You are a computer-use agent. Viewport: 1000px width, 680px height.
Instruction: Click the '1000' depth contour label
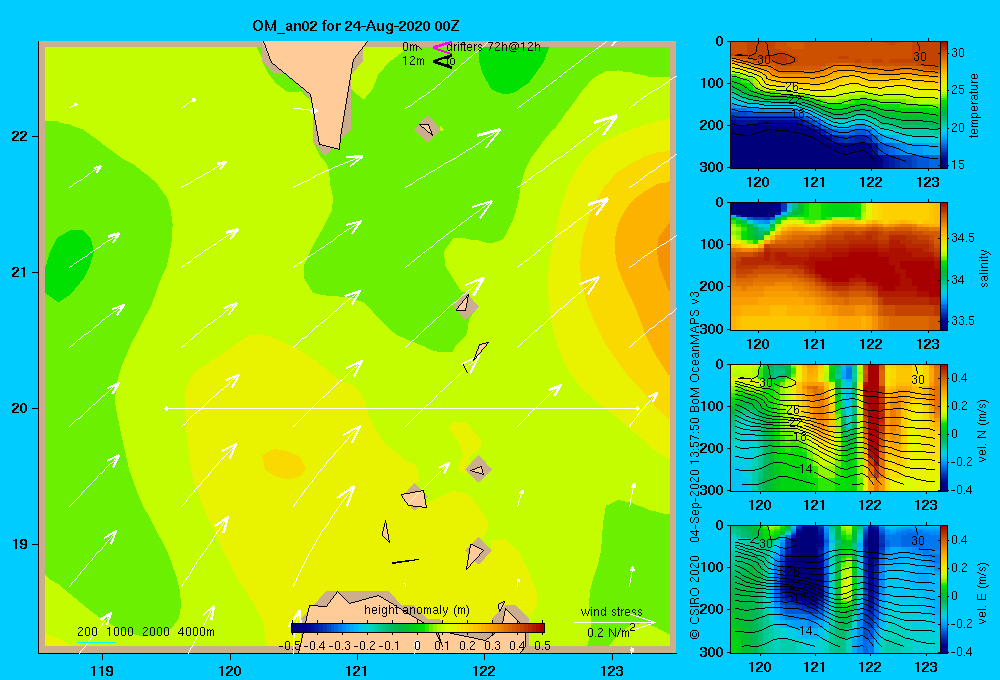[x=120, y=632]
